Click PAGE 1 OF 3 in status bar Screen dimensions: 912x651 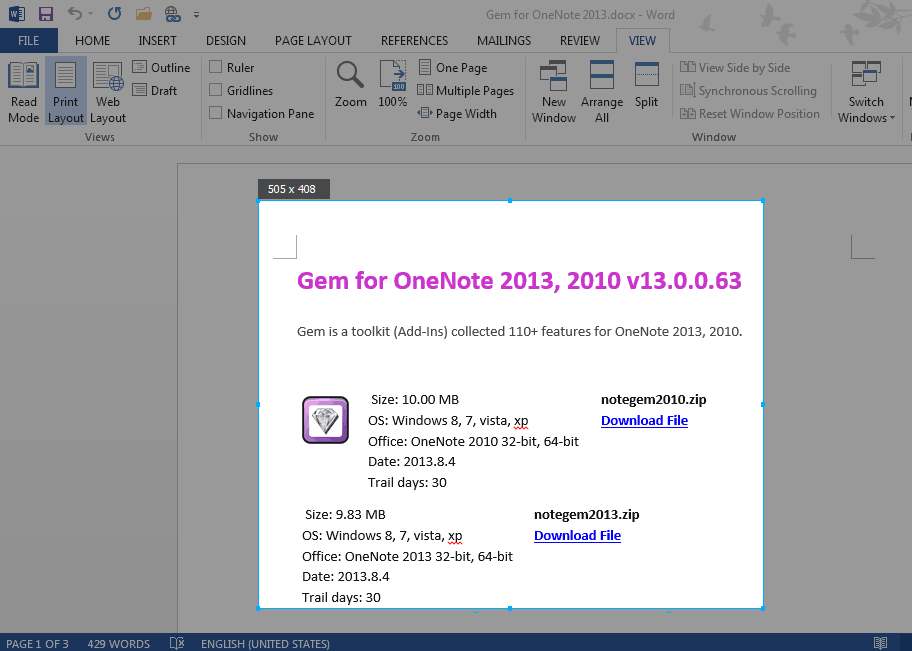point(37,643)
